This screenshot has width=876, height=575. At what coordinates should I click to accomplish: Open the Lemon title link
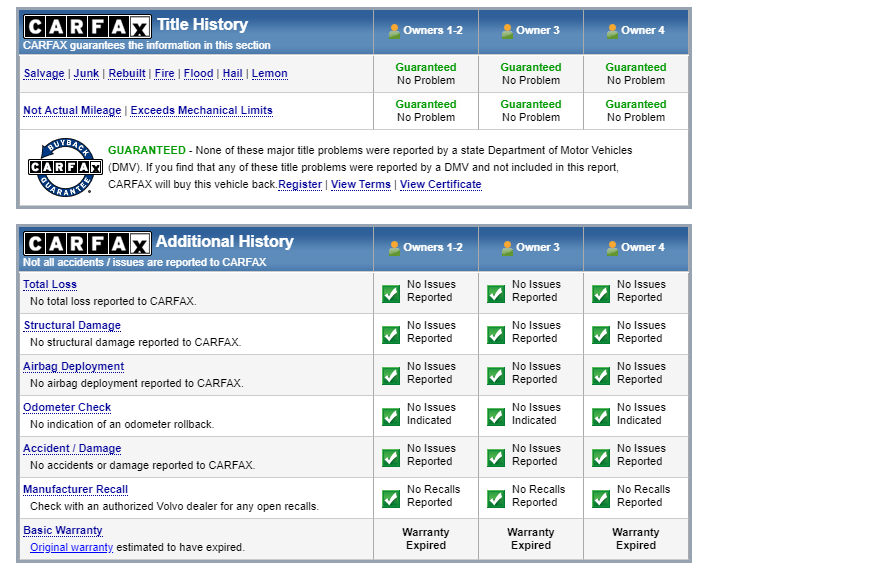coord(269,73)
